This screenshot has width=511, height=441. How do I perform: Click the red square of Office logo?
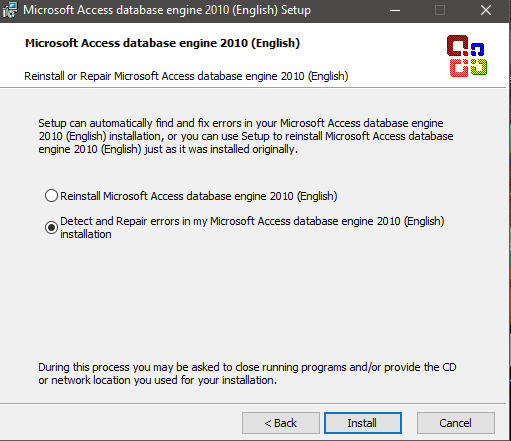click(x=457, y=45)
